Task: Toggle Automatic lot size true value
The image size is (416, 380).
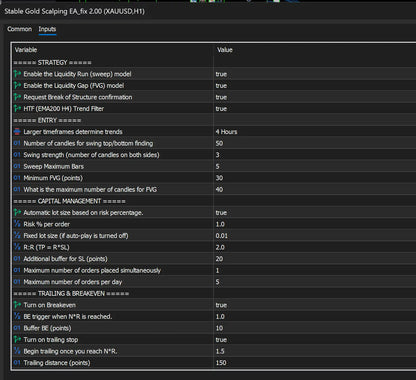Action: click(x=221, y=213)
